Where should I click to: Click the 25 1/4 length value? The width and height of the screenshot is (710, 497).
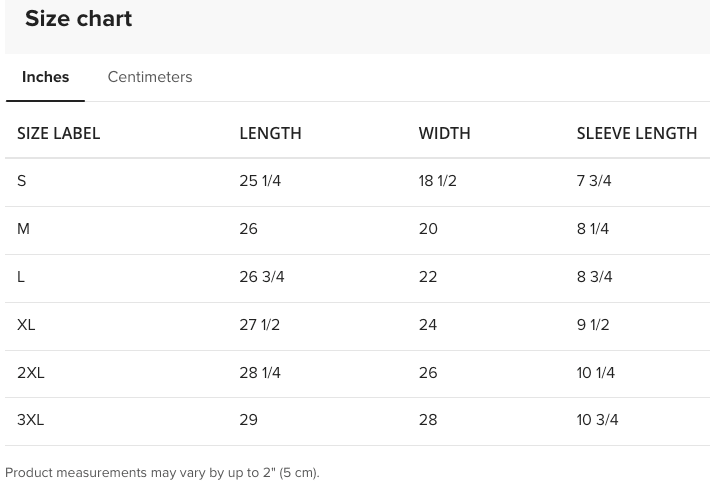(x=260, y=181)
